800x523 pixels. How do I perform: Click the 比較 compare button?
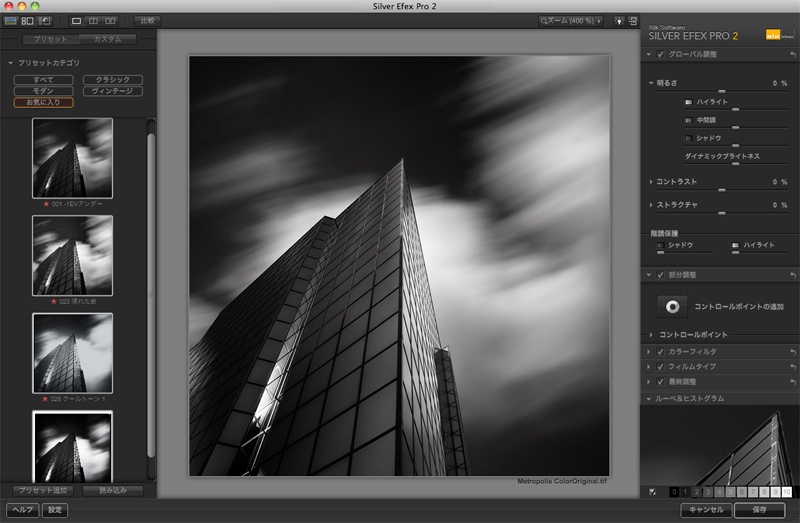(x=147, y=21)
